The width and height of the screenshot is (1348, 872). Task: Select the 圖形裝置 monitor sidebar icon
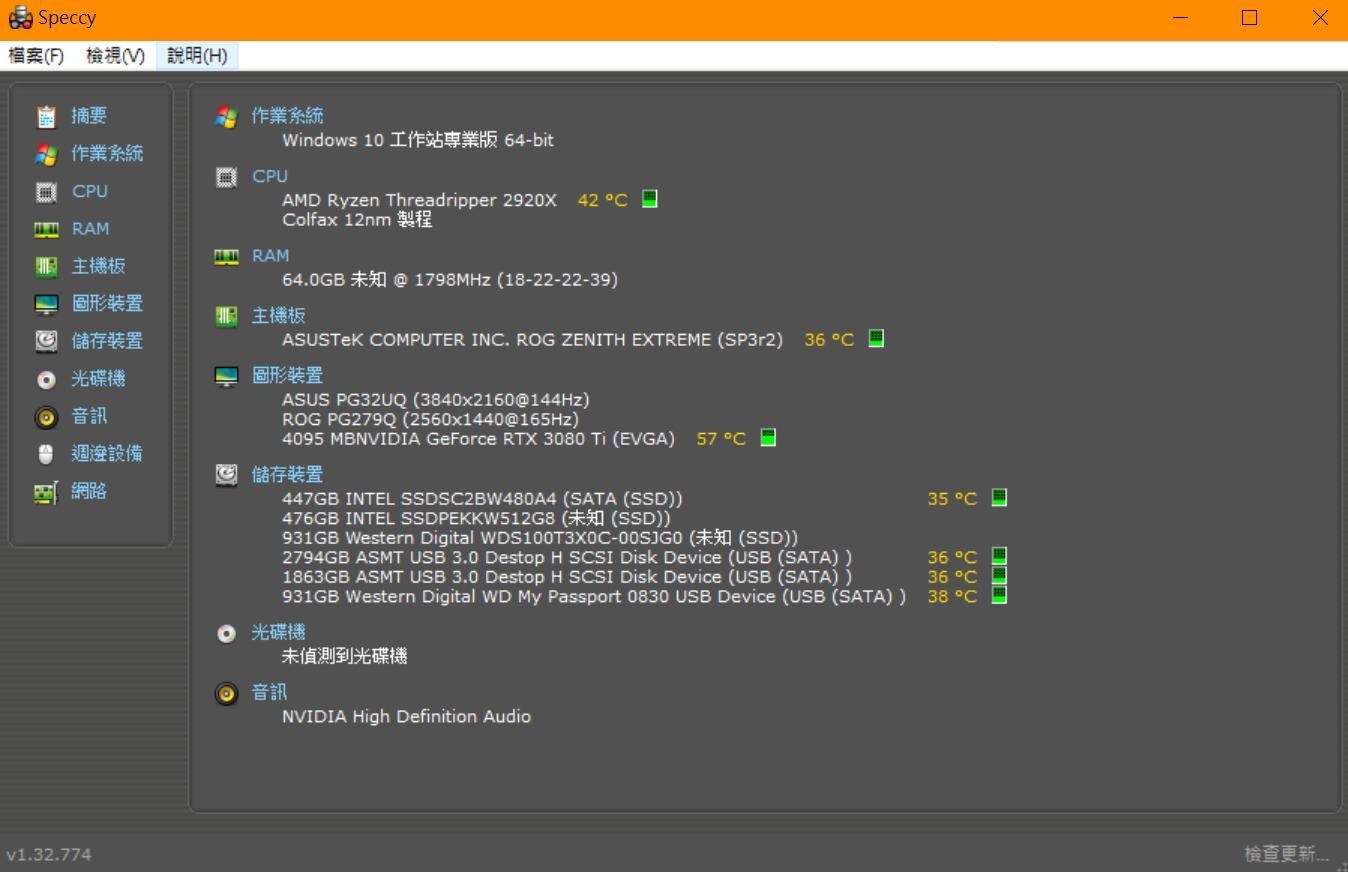point(46,304)
